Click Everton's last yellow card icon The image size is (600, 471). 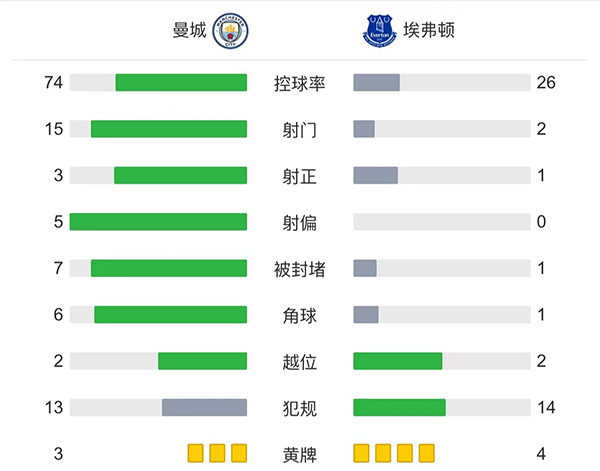click(427, 453)
